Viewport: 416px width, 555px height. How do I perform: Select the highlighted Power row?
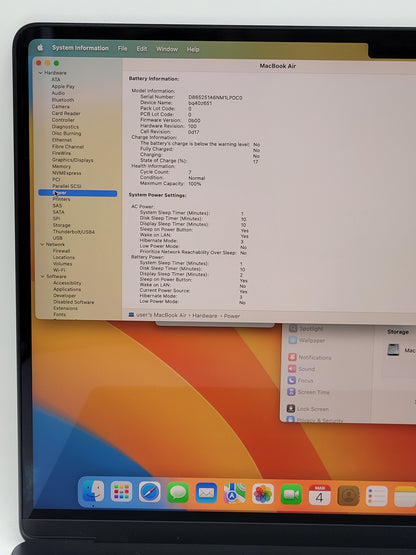click(x=78, y=193)
